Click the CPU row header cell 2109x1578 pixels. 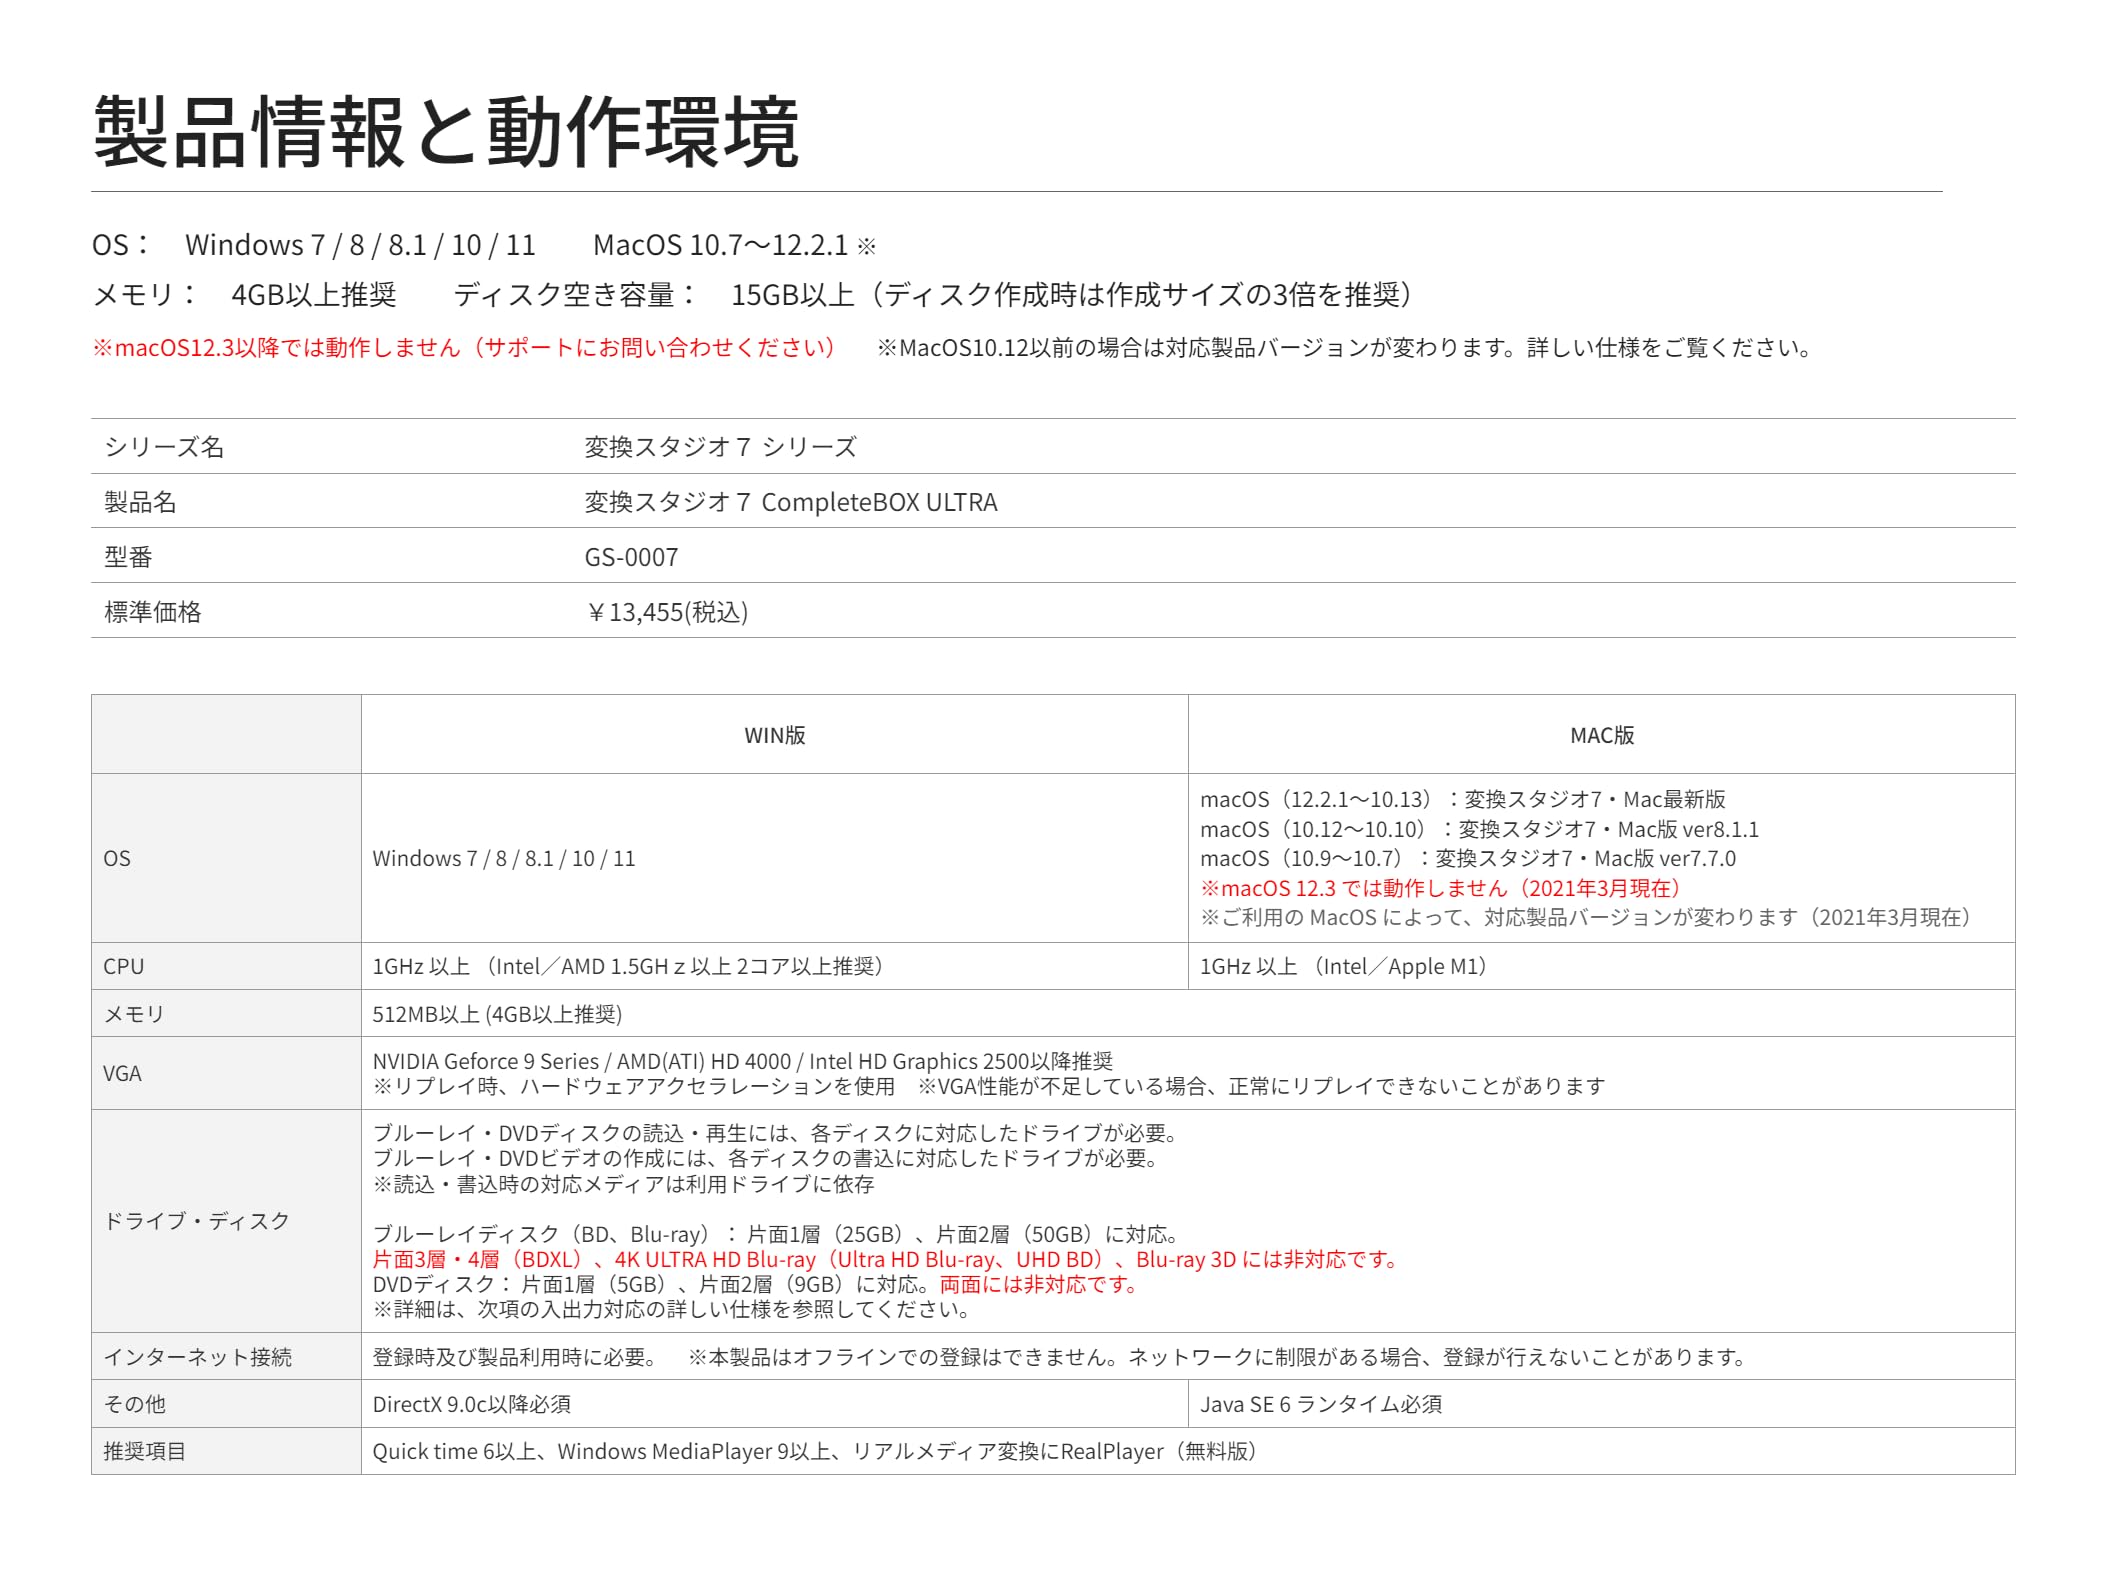(x=124, y=966)
